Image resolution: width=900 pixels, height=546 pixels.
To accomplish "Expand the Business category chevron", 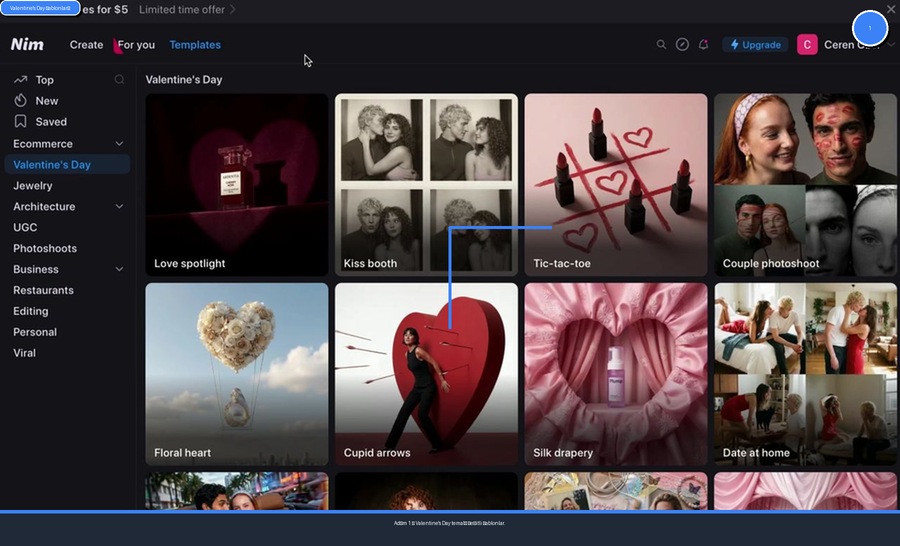I will (x=119, y=269).
